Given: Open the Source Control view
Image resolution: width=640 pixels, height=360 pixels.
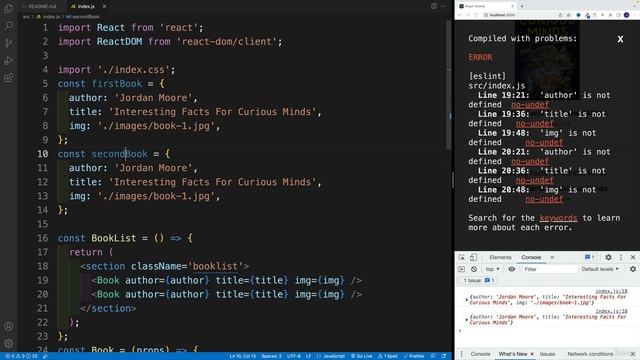Looking at the screenshot, I should 8,43.
